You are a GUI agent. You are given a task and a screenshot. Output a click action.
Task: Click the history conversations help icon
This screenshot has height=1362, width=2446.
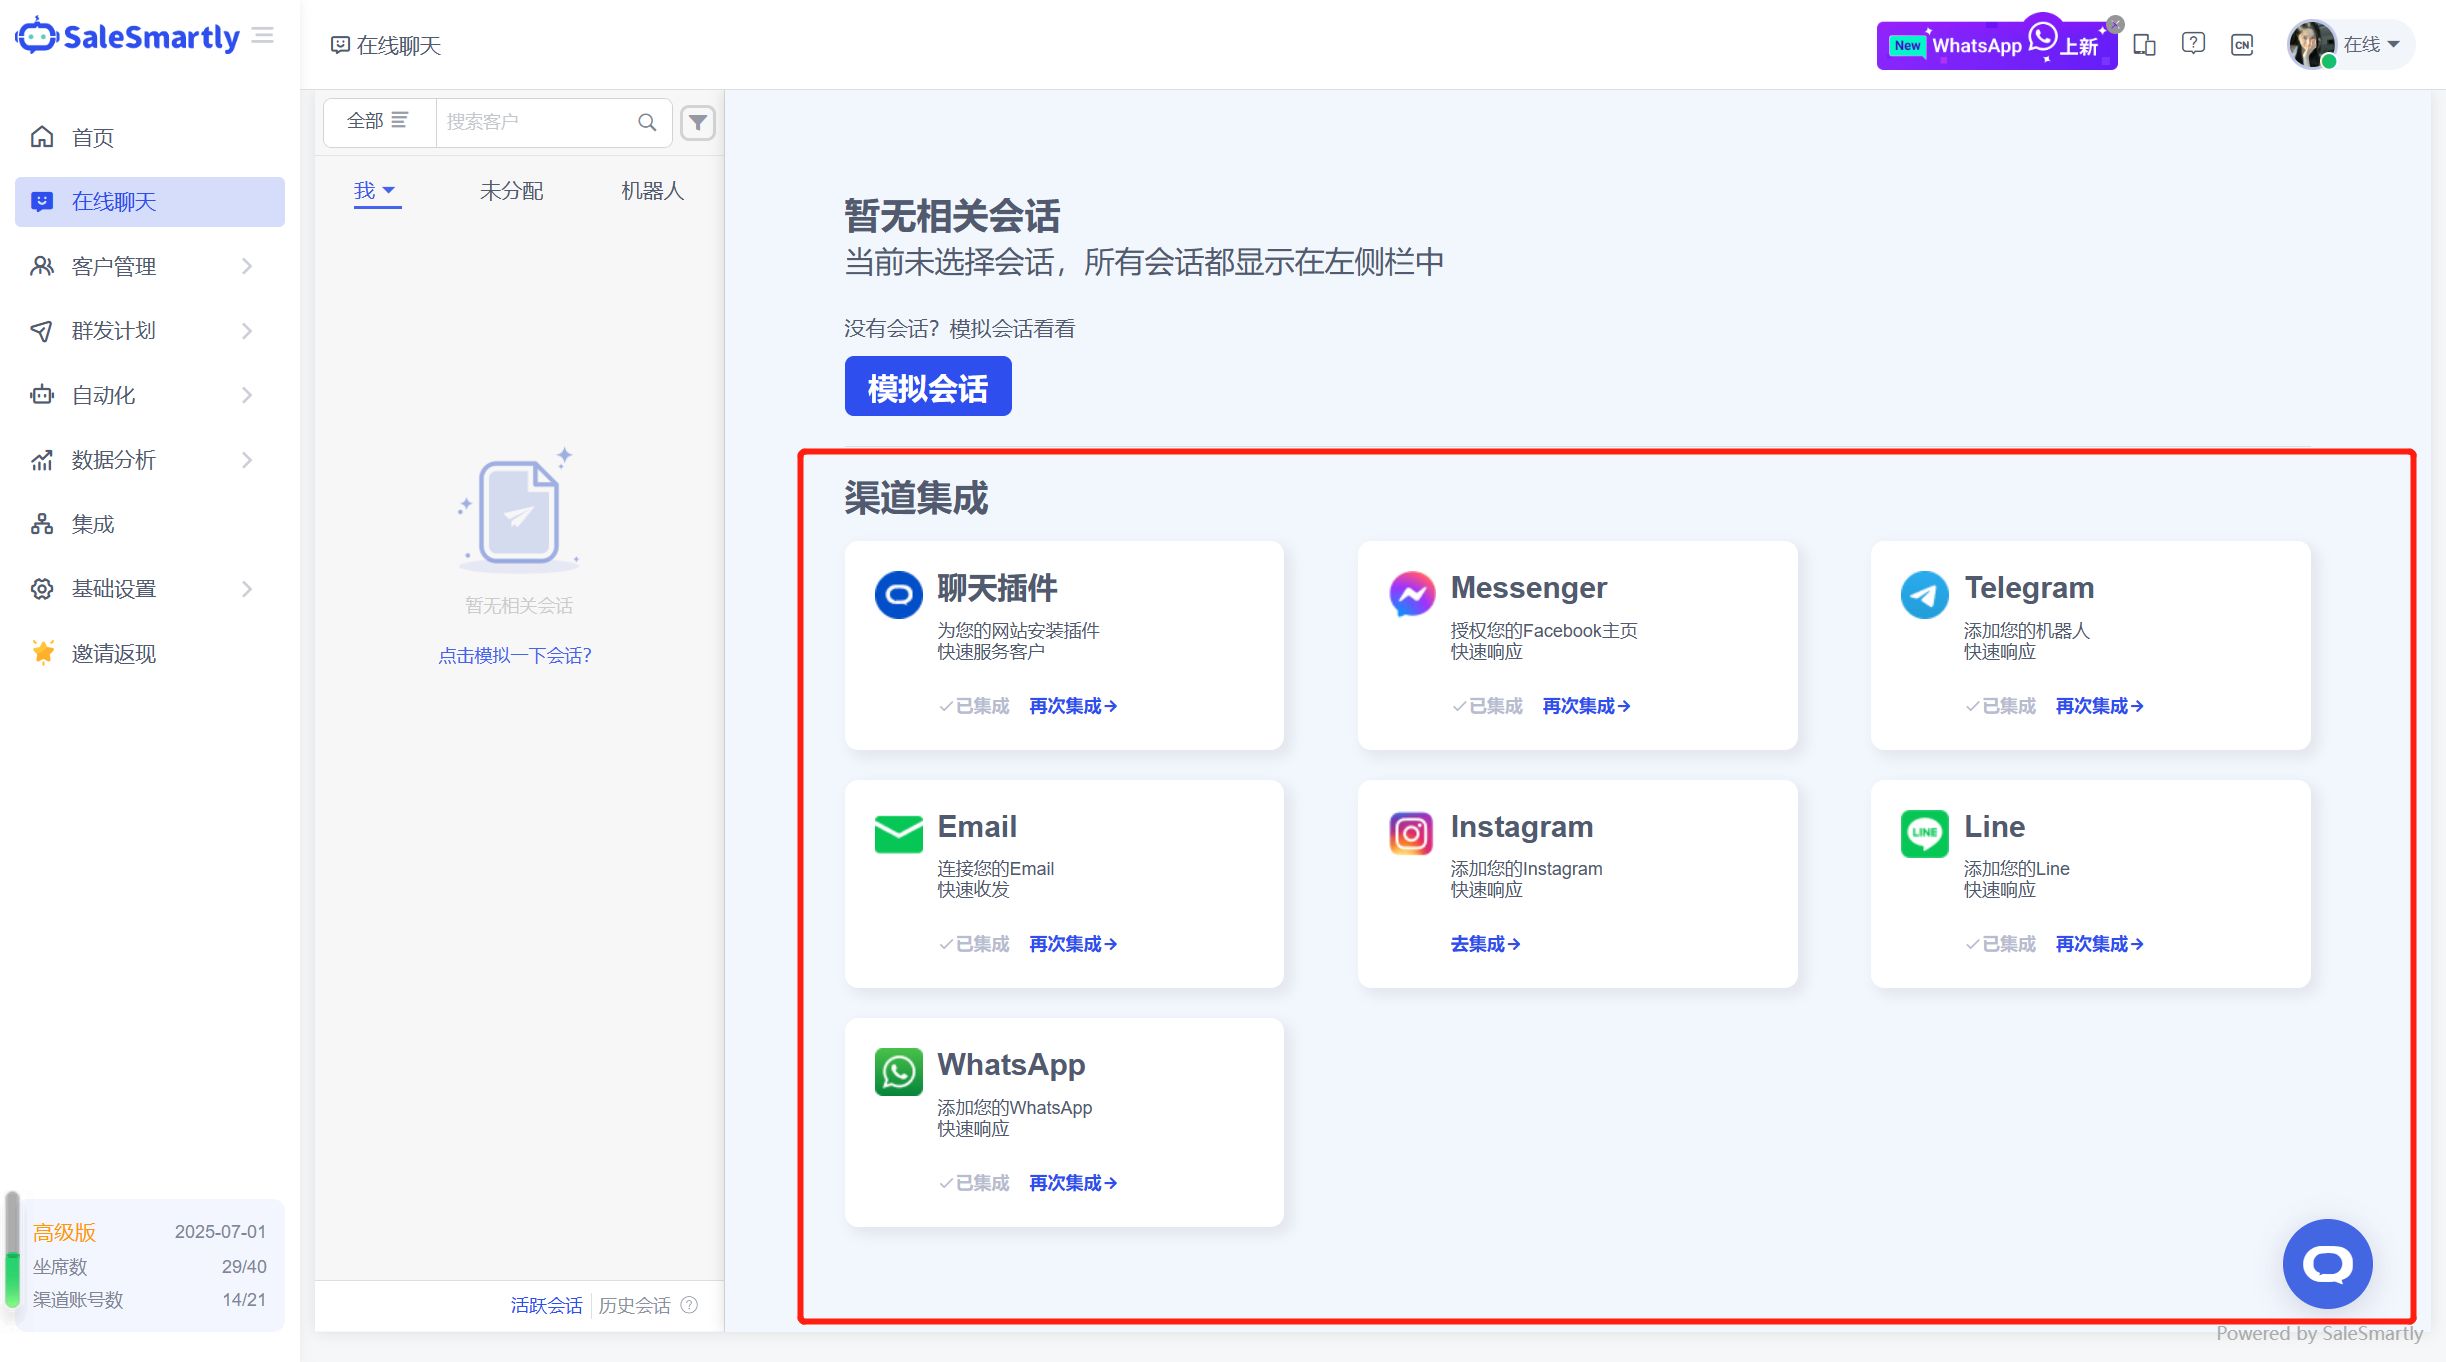689,1305
